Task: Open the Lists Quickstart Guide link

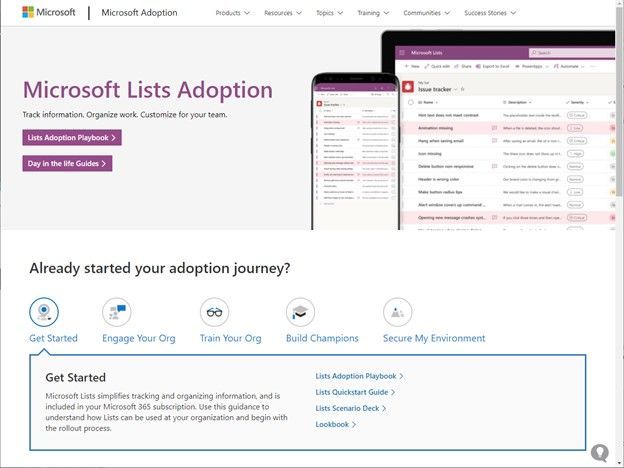Action: point(355,392)
